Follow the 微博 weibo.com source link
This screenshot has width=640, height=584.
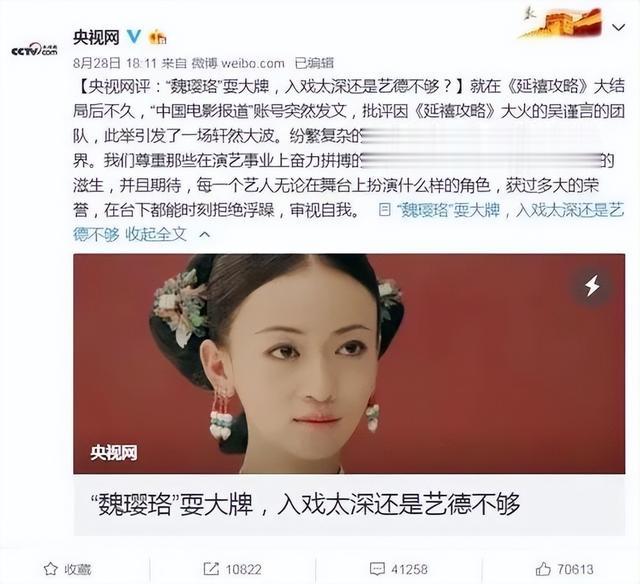pos(238,63)
